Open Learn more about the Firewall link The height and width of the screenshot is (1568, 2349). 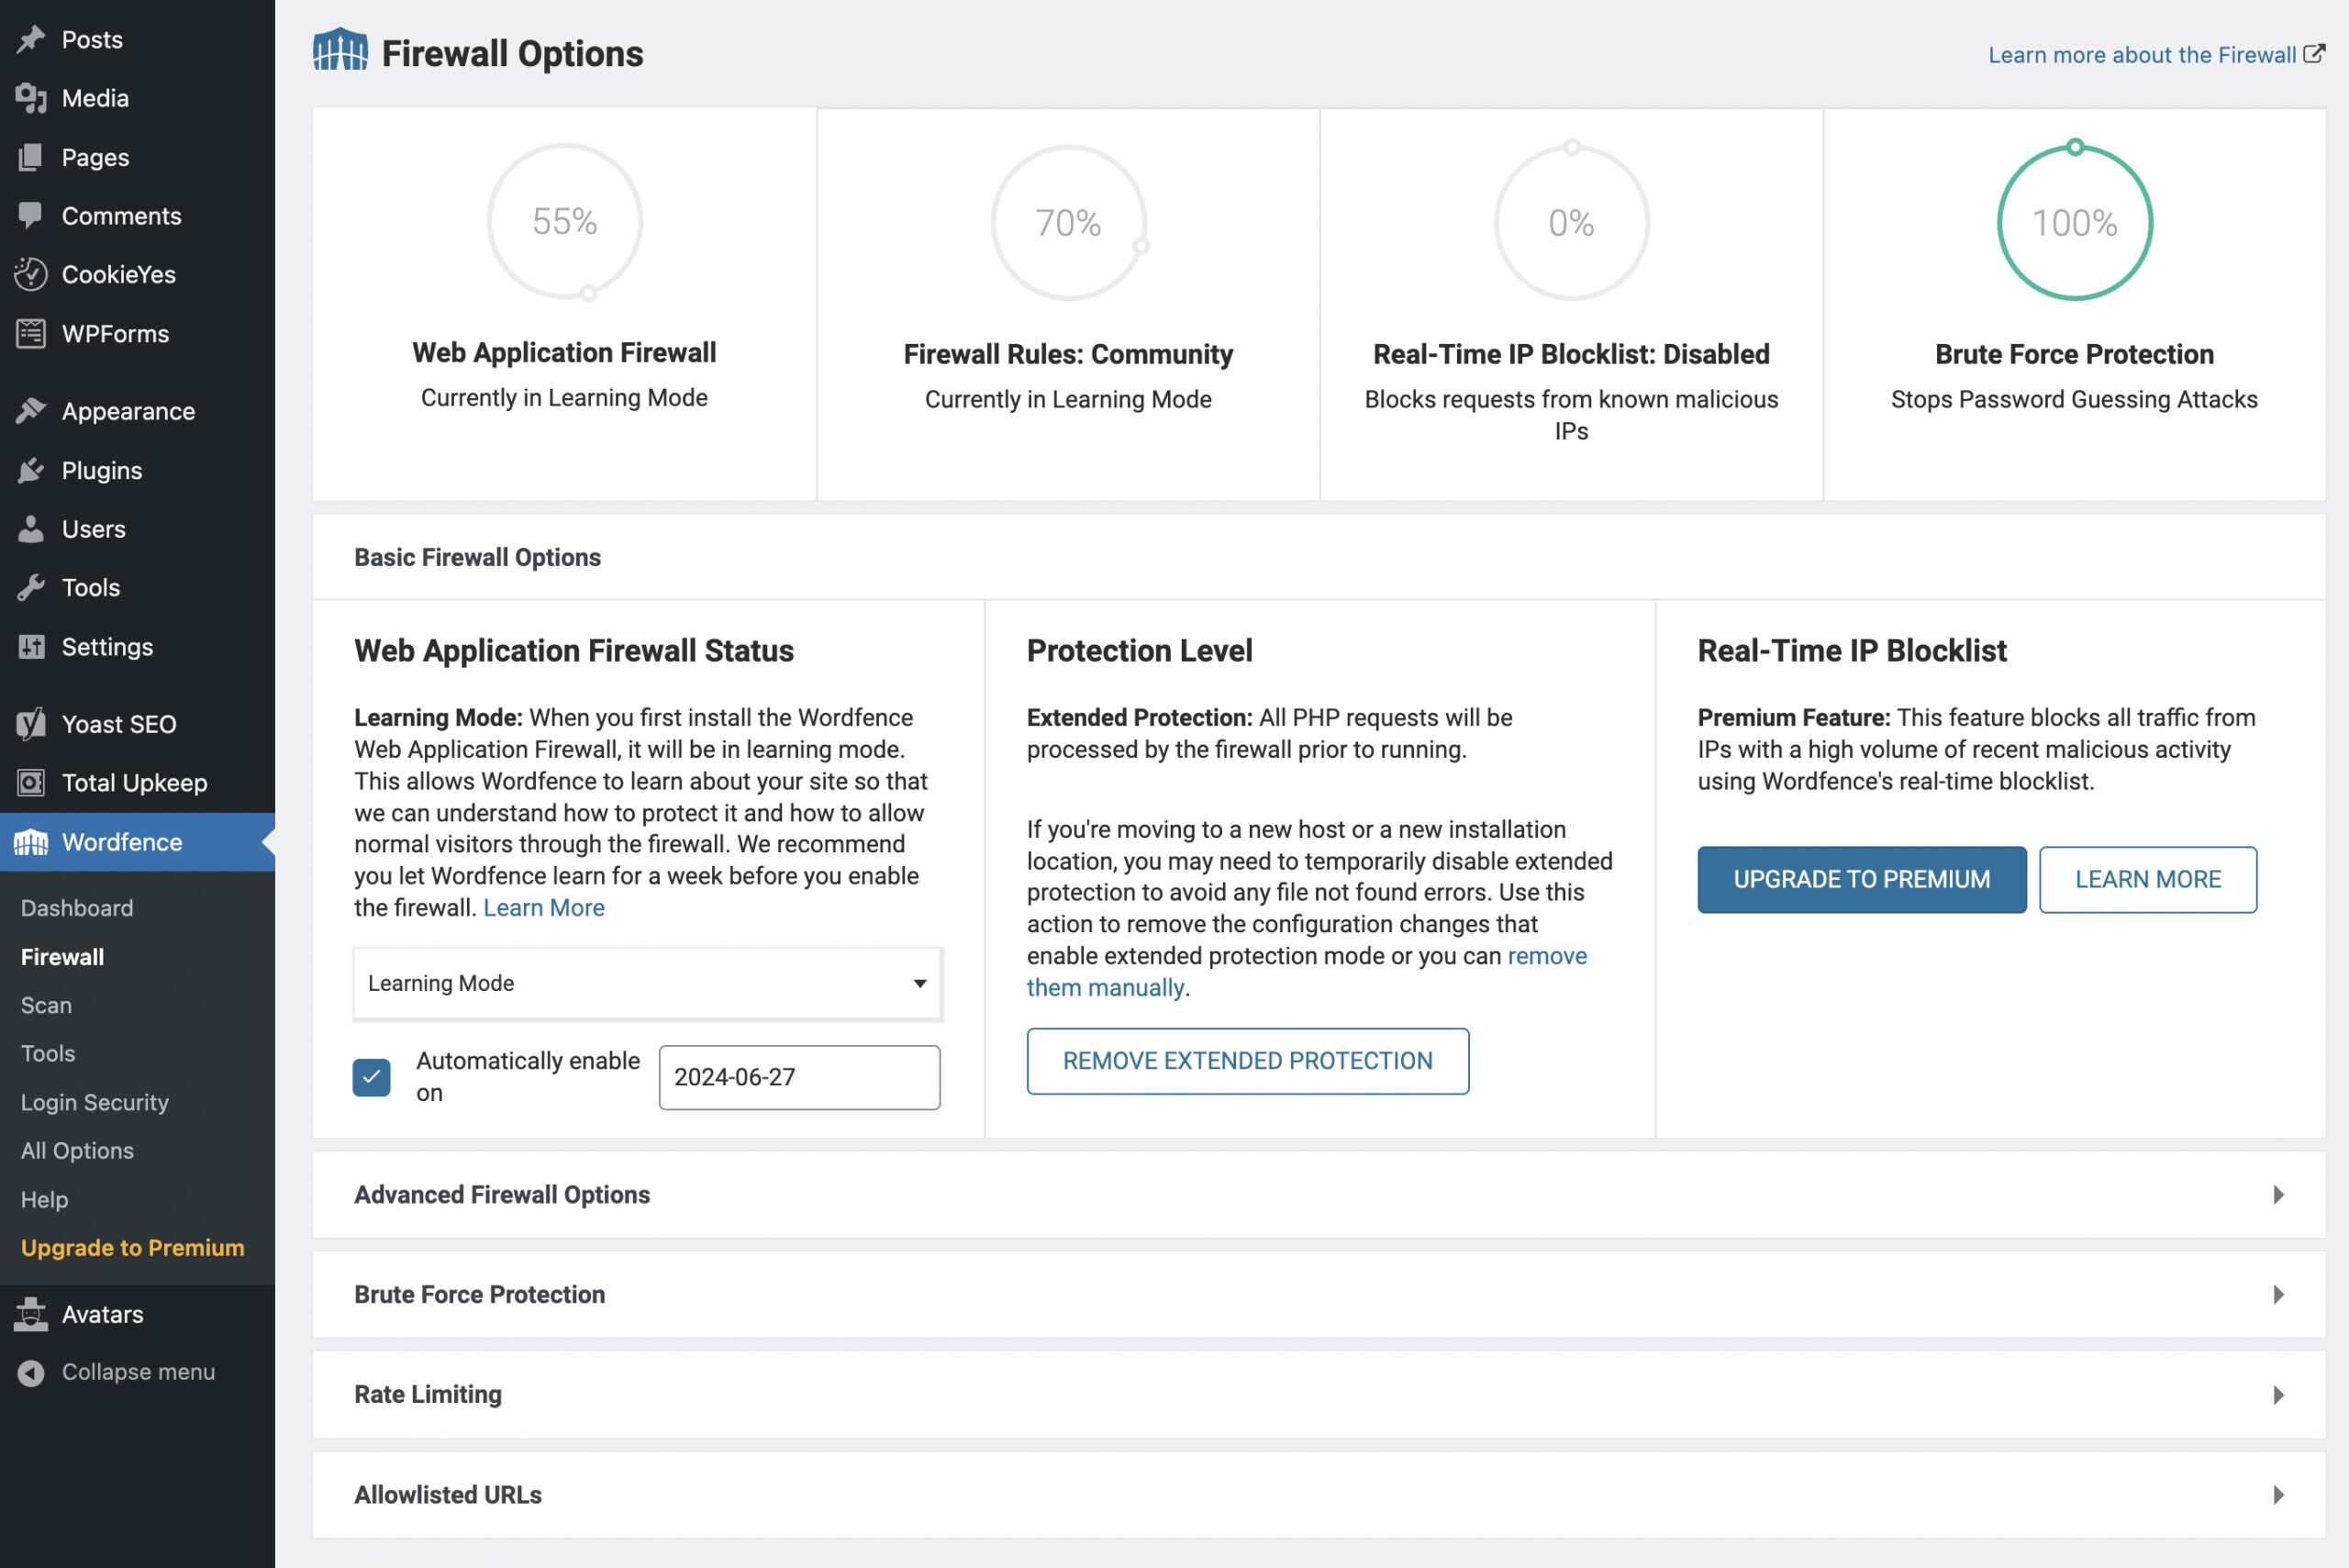click(x=2141, y=54)
